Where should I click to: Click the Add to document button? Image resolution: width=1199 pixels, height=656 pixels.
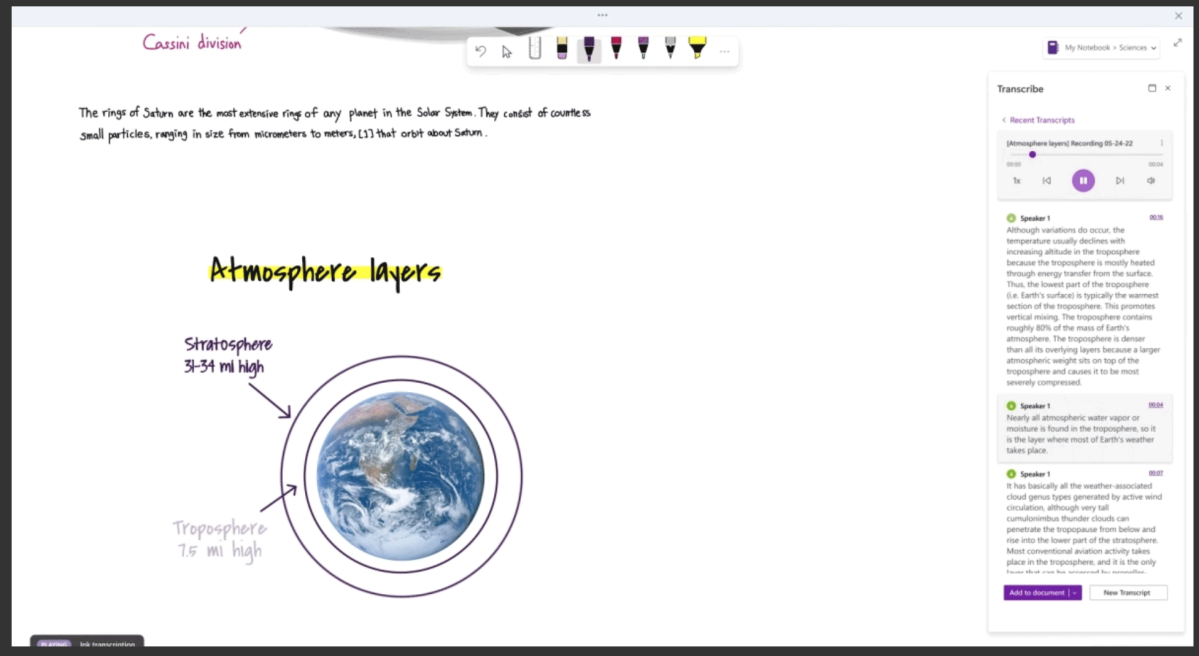click(1036, 593)
